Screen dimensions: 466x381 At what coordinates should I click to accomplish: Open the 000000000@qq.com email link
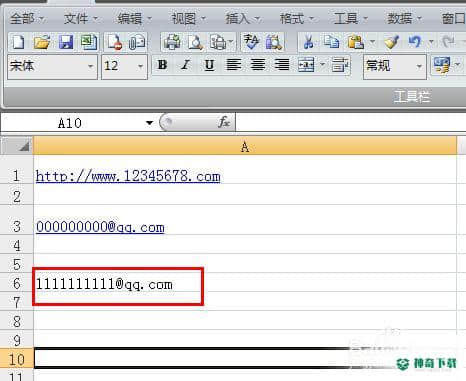(x=100, y=227)
